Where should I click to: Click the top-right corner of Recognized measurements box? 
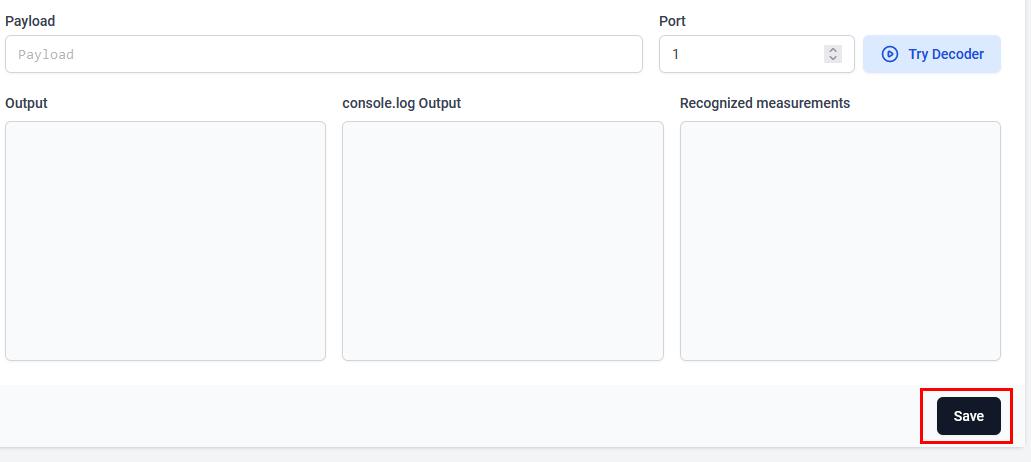(996, 125)
